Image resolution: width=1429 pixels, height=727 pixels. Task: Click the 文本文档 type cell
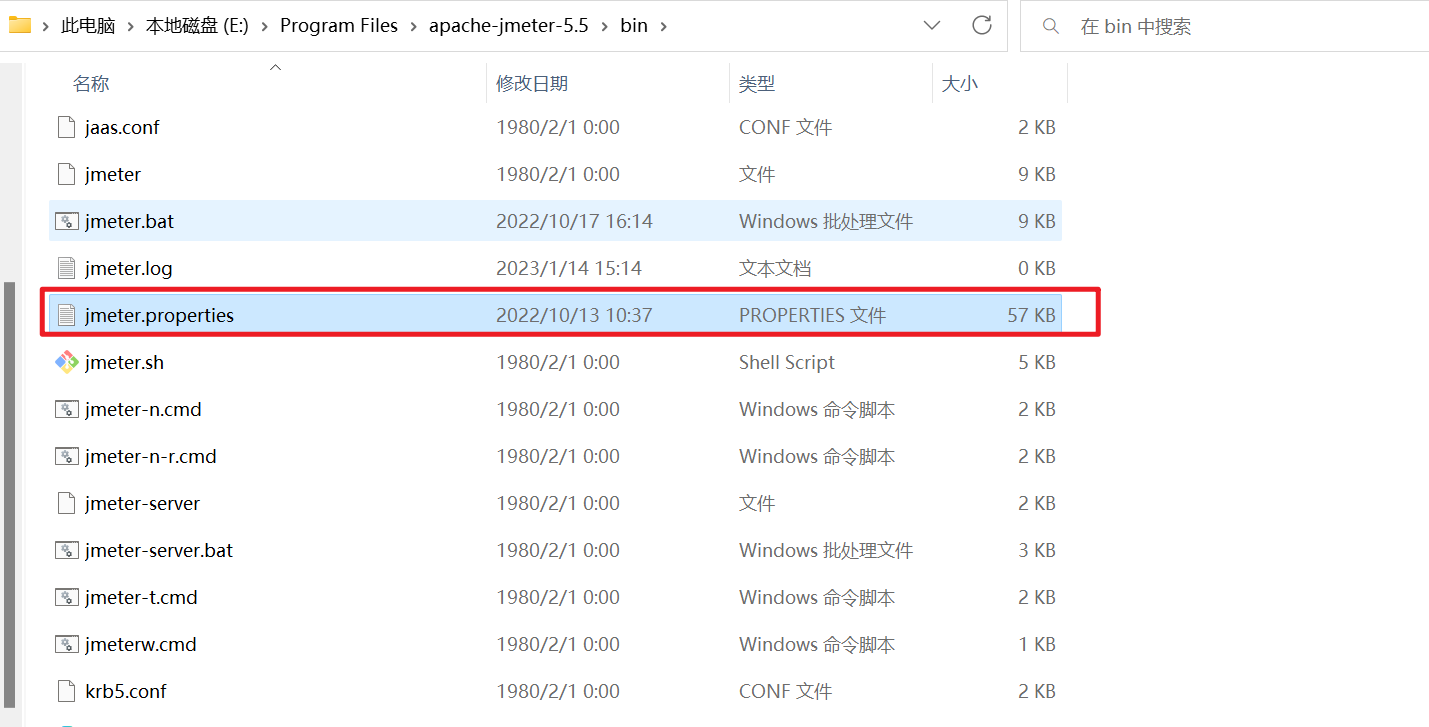(x=775, y=268)
